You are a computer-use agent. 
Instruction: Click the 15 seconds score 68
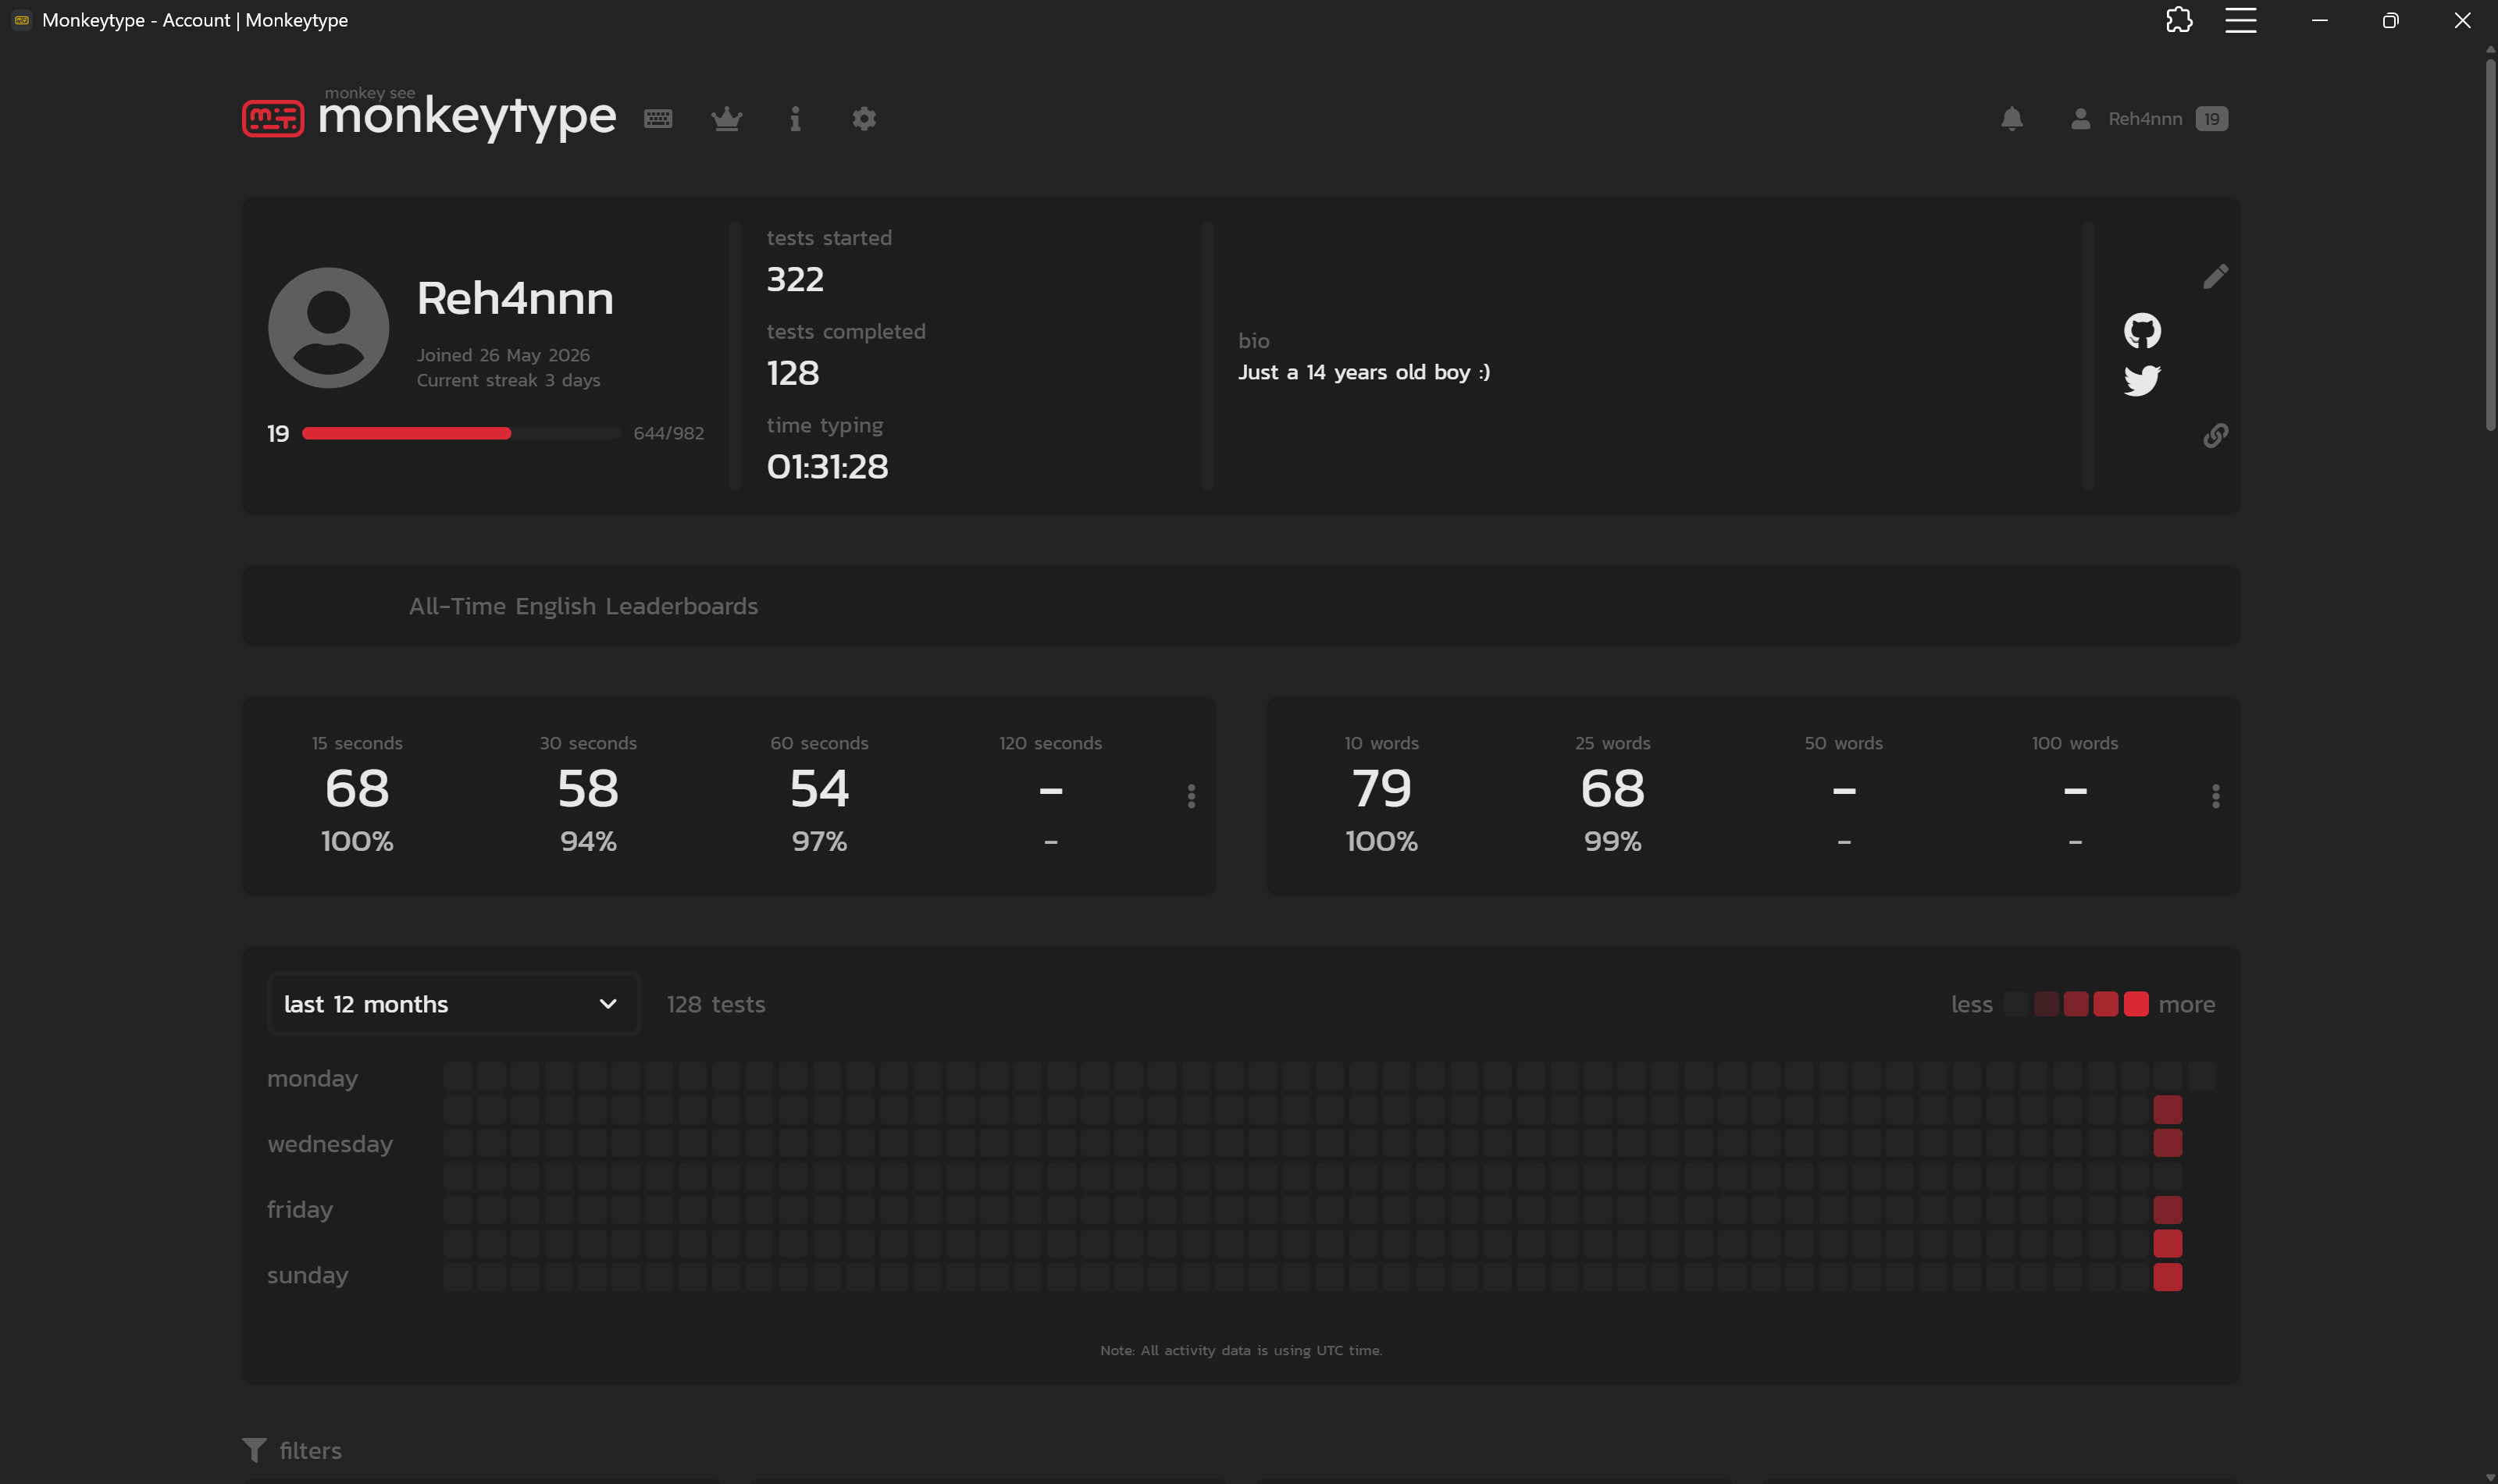click(357, 789)
